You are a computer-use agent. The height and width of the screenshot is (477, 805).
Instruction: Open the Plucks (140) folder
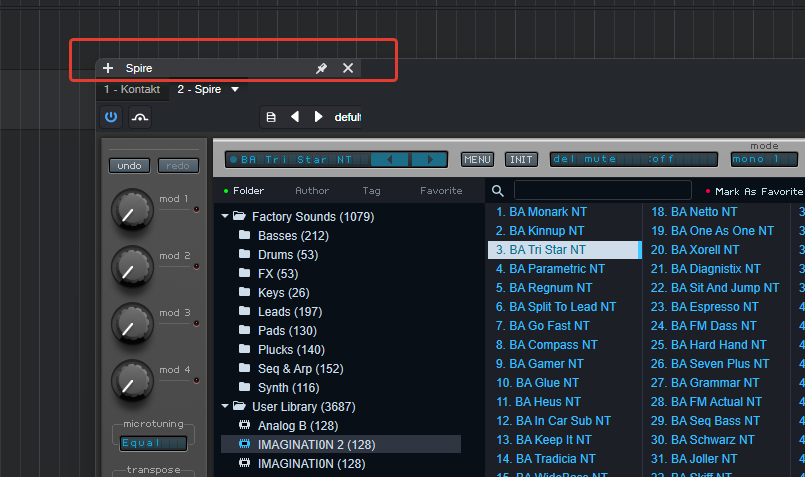pos(291,350)
